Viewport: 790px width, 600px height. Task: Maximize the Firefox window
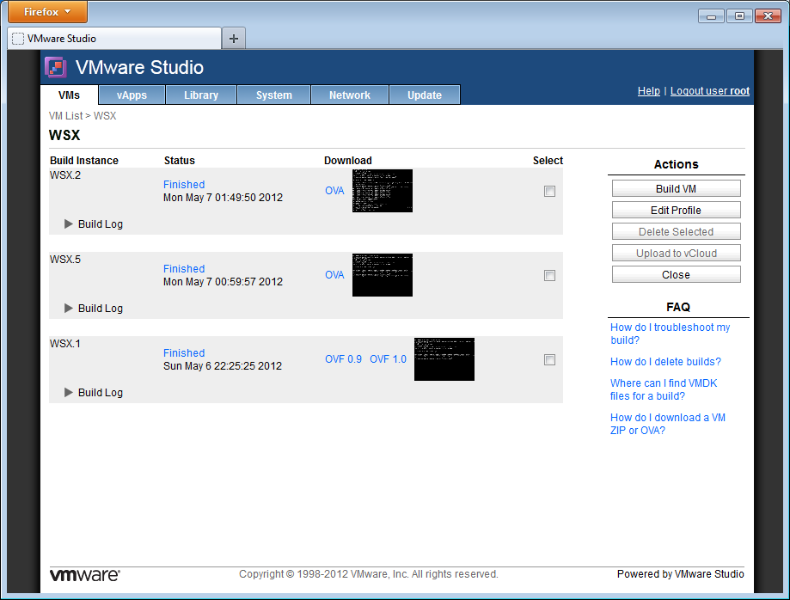[739, 16]
